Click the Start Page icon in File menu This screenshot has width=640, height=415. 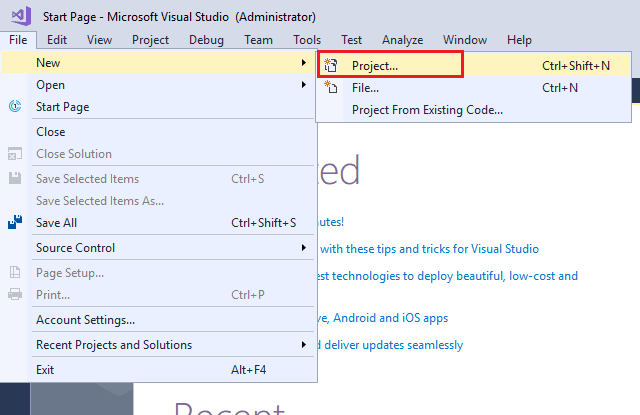(x=15, y=107)
